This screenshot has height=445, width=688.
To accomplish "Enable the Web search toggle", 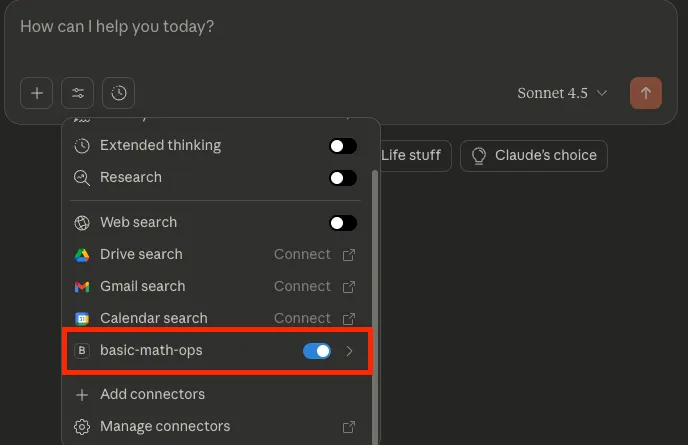I will 342,223.
